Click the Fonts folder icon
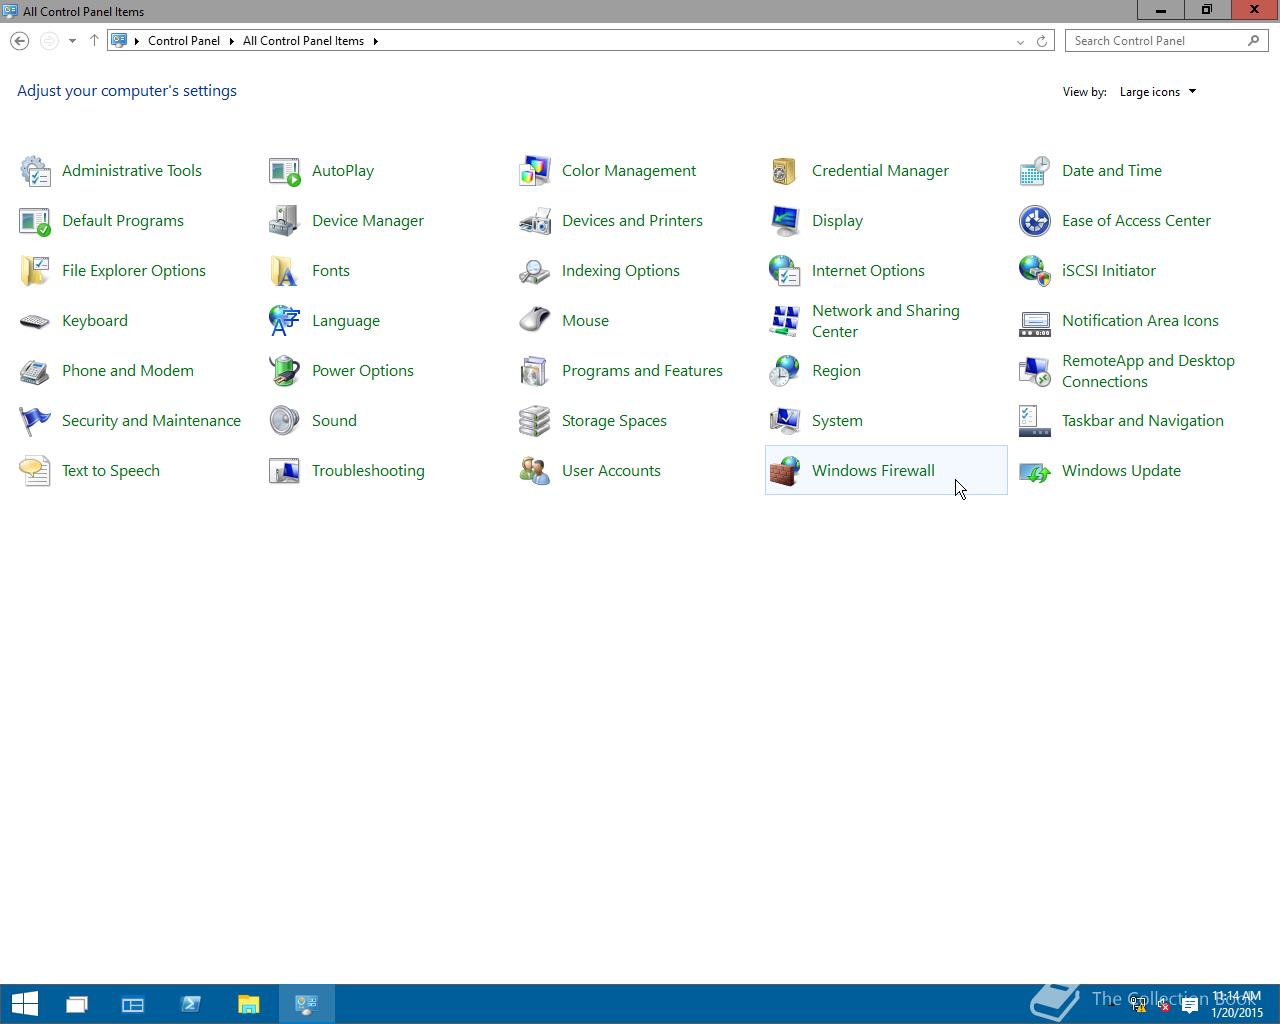 [285, 271]
